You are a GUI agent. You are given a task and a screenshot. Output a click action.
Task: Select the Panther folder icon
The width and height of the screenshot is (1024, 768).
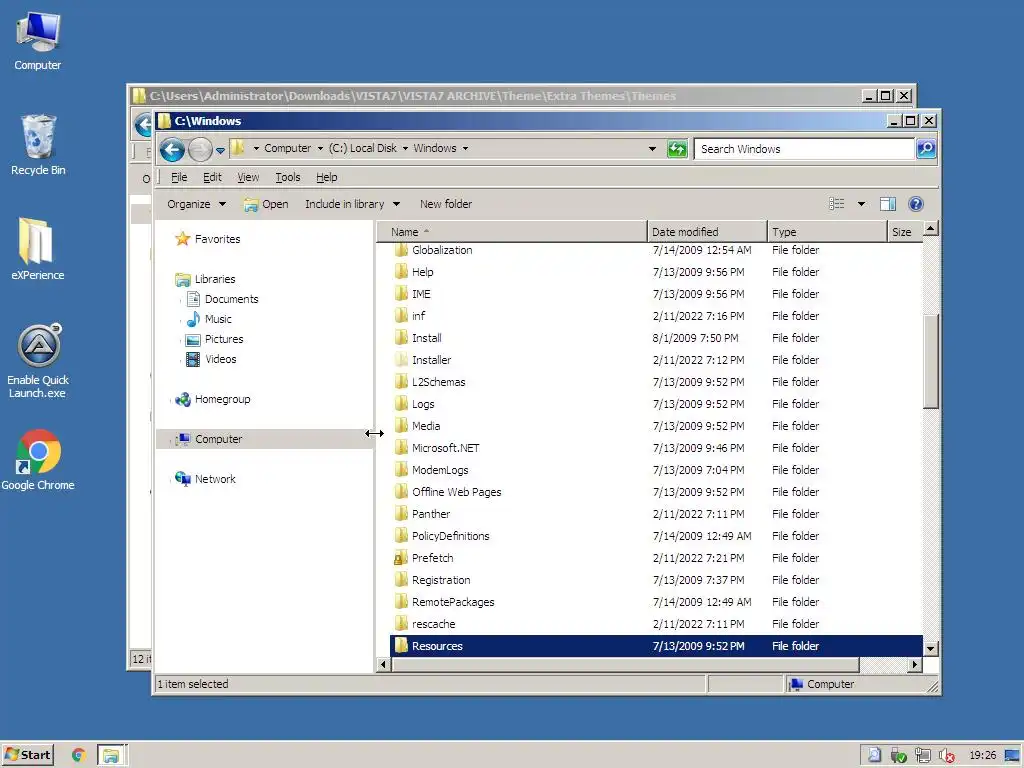[402, 514]
